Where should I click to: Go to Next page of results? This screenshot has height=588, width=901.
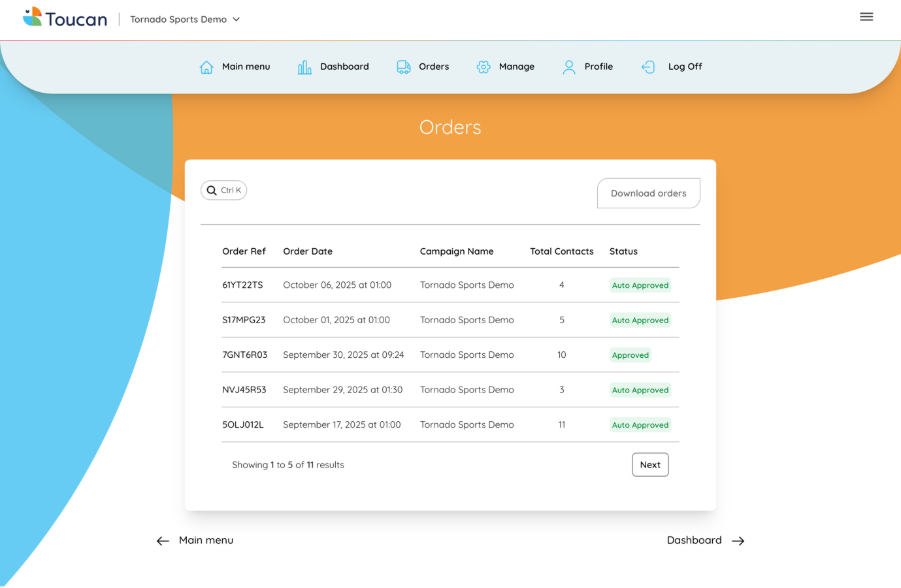pos(650,465)
